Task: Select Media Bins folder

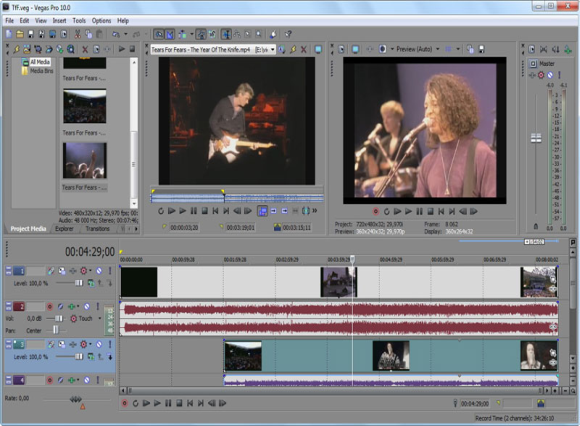Action: pos(41,71)
